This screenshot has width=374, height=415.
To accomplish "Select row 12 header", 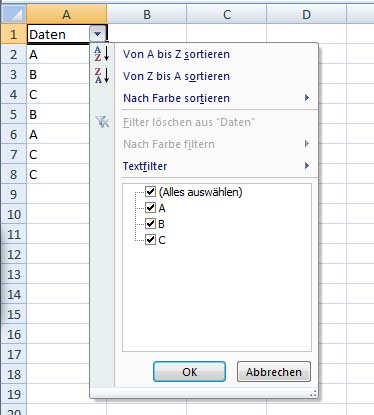I will click(x=14, y=254).
